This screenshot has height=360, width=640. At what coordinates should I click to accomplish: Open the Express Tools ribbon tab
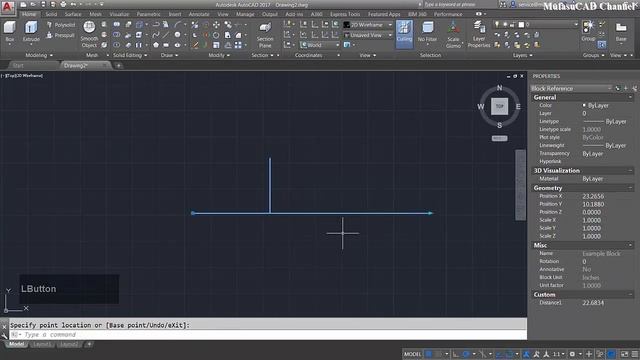tap(345, 14)
